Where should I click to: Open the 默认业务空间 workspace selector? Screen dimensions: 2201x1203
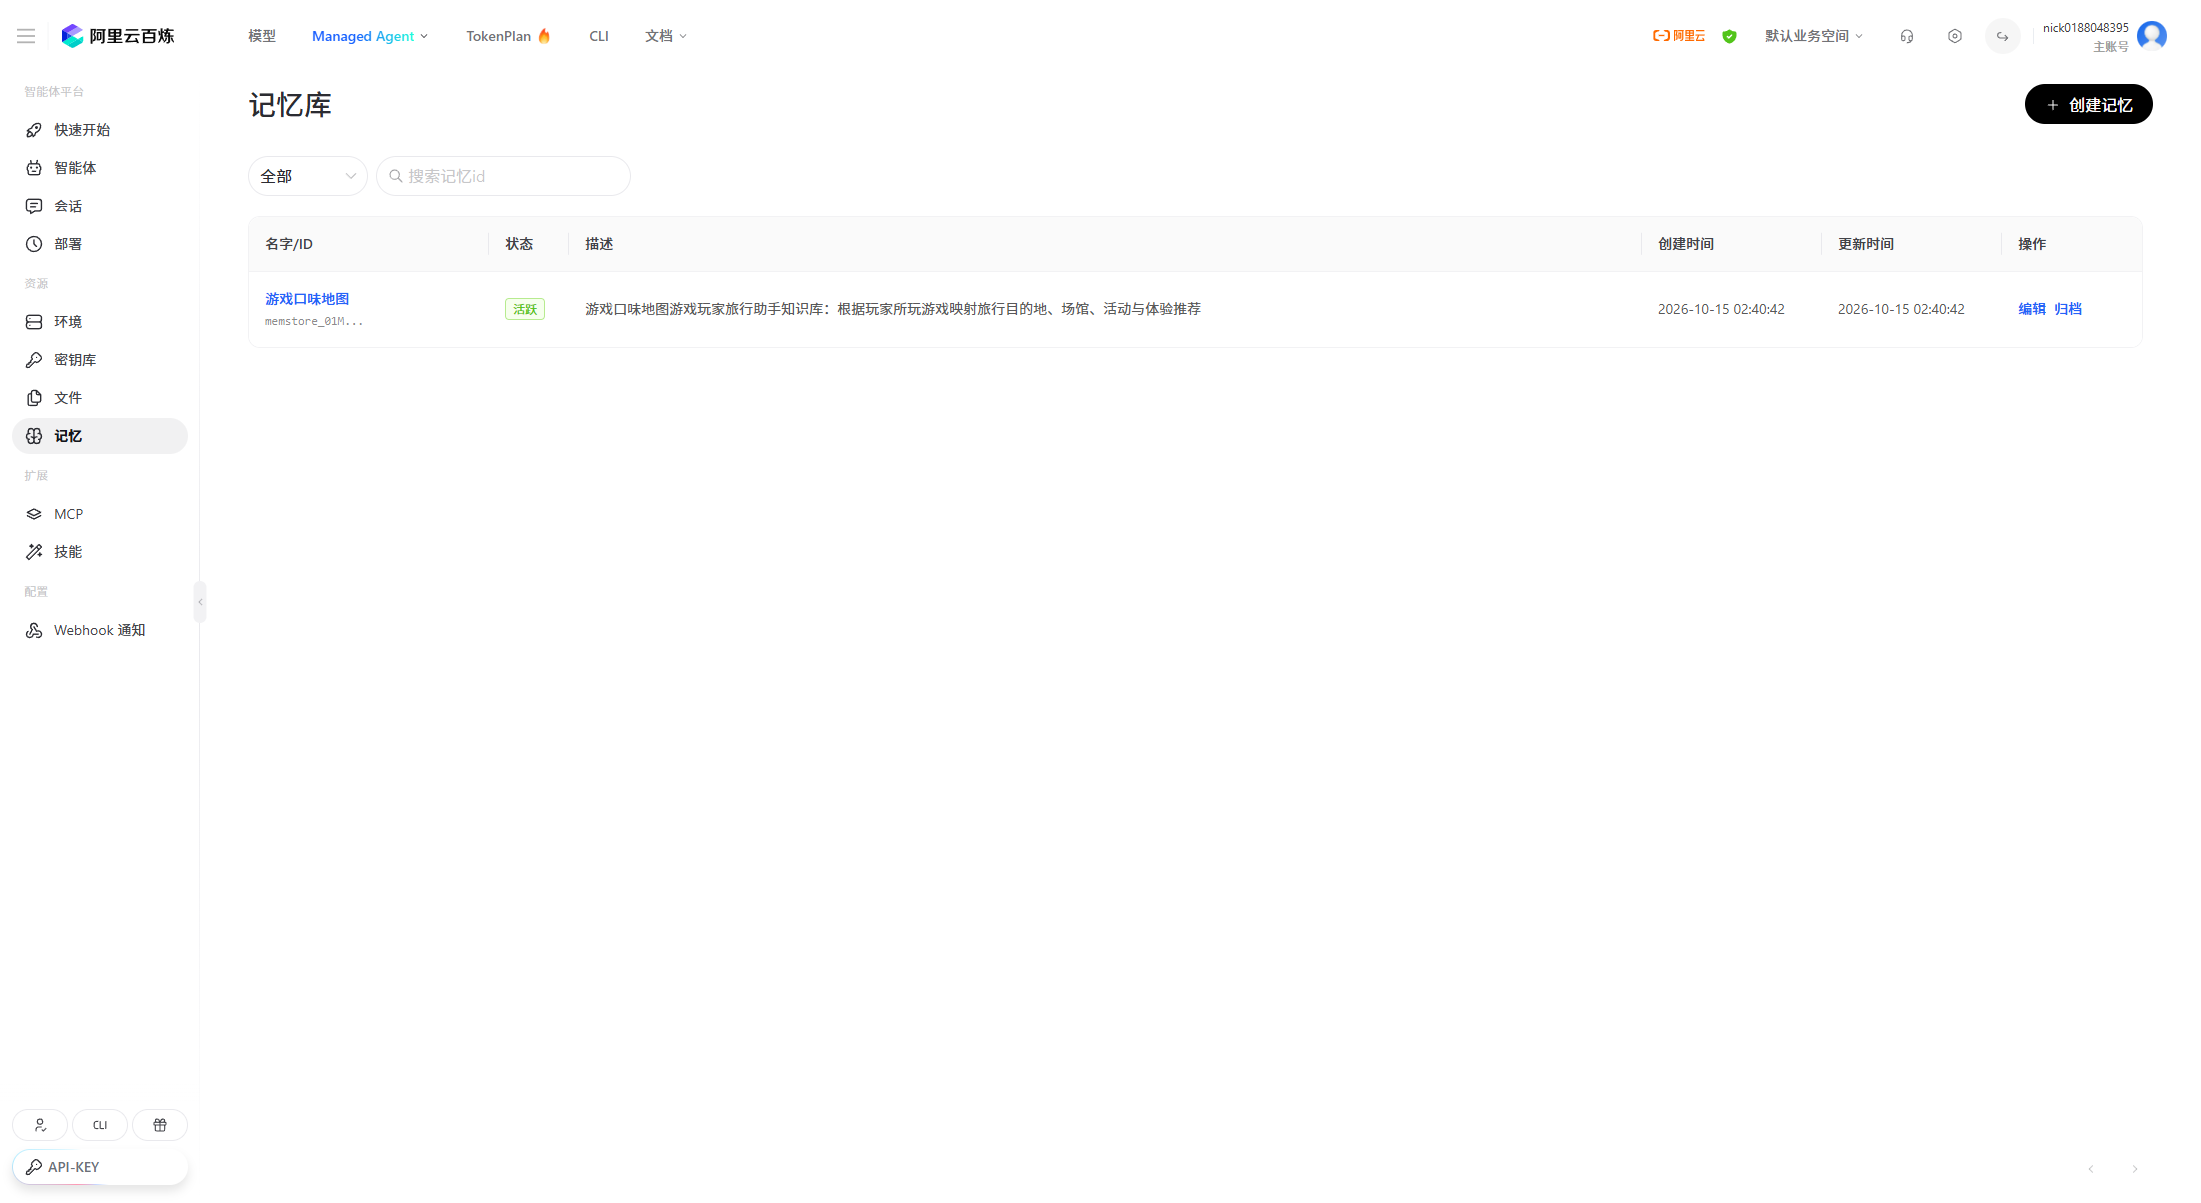tap(1814, 36)
